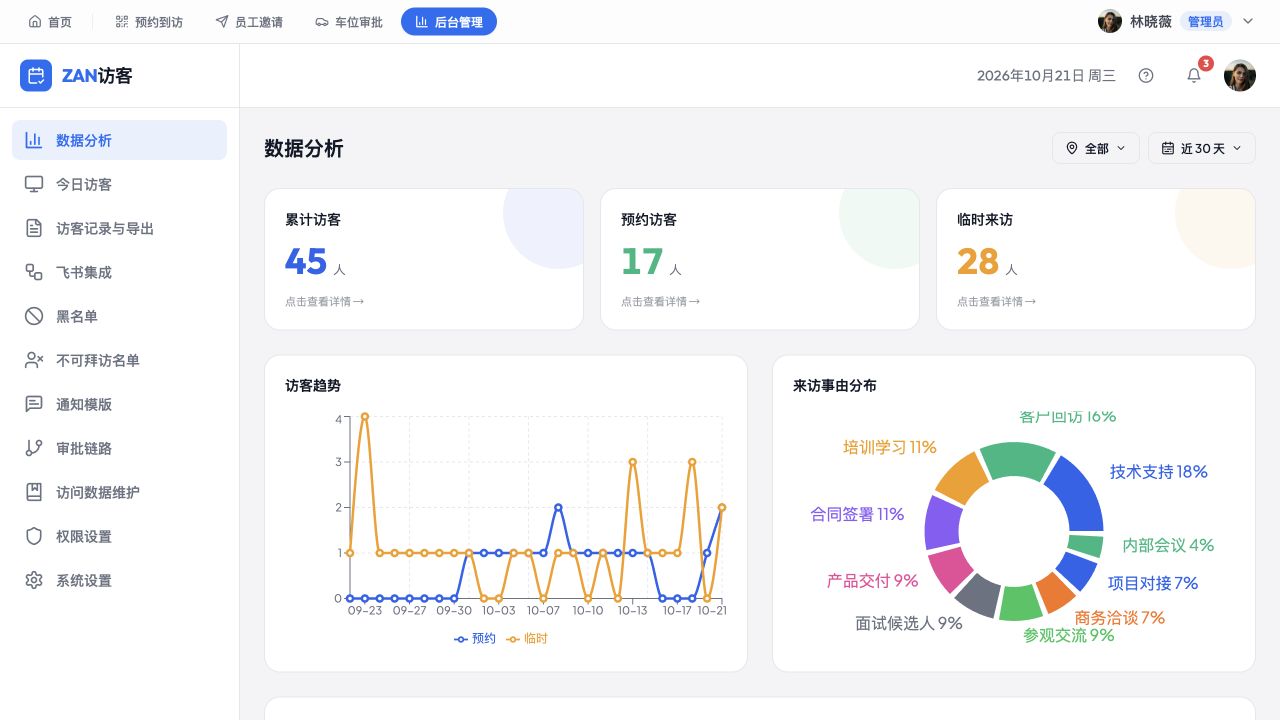Click the 系统设置 gear icon

34,580
